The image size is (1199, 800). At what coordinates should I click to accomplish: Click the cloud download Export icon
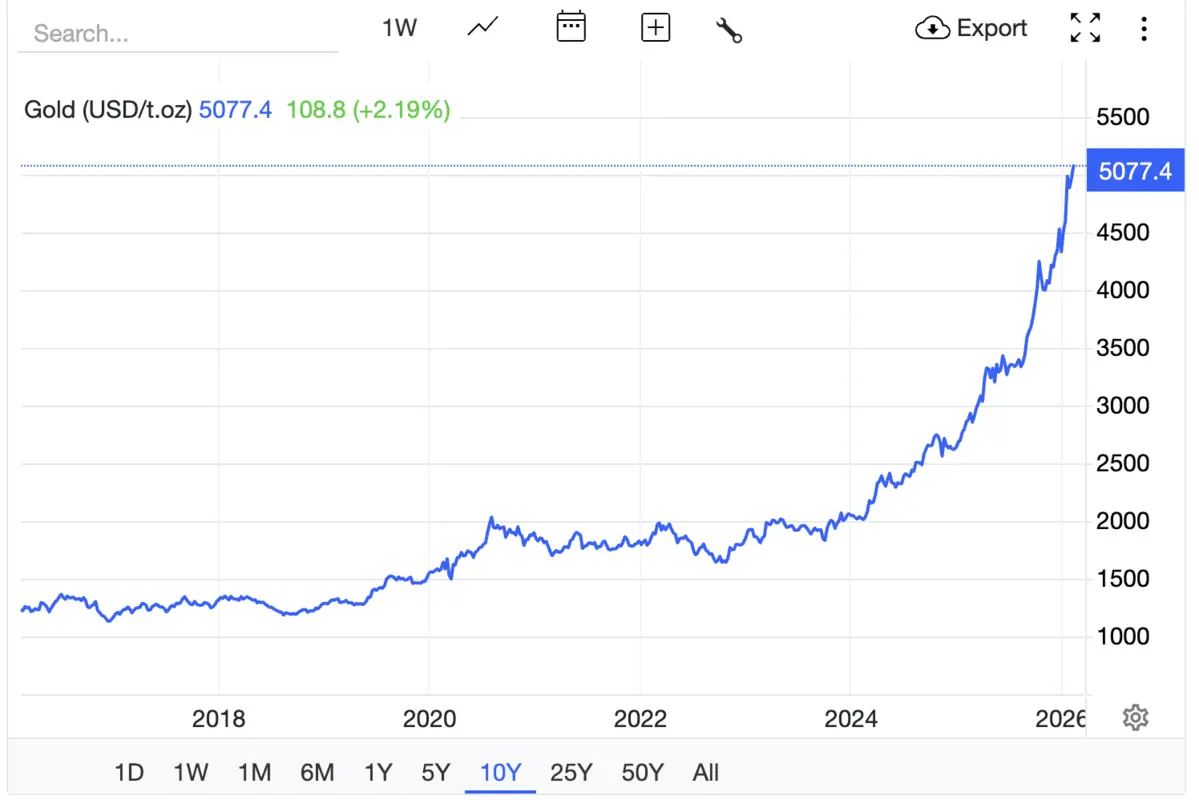point(932,28)
